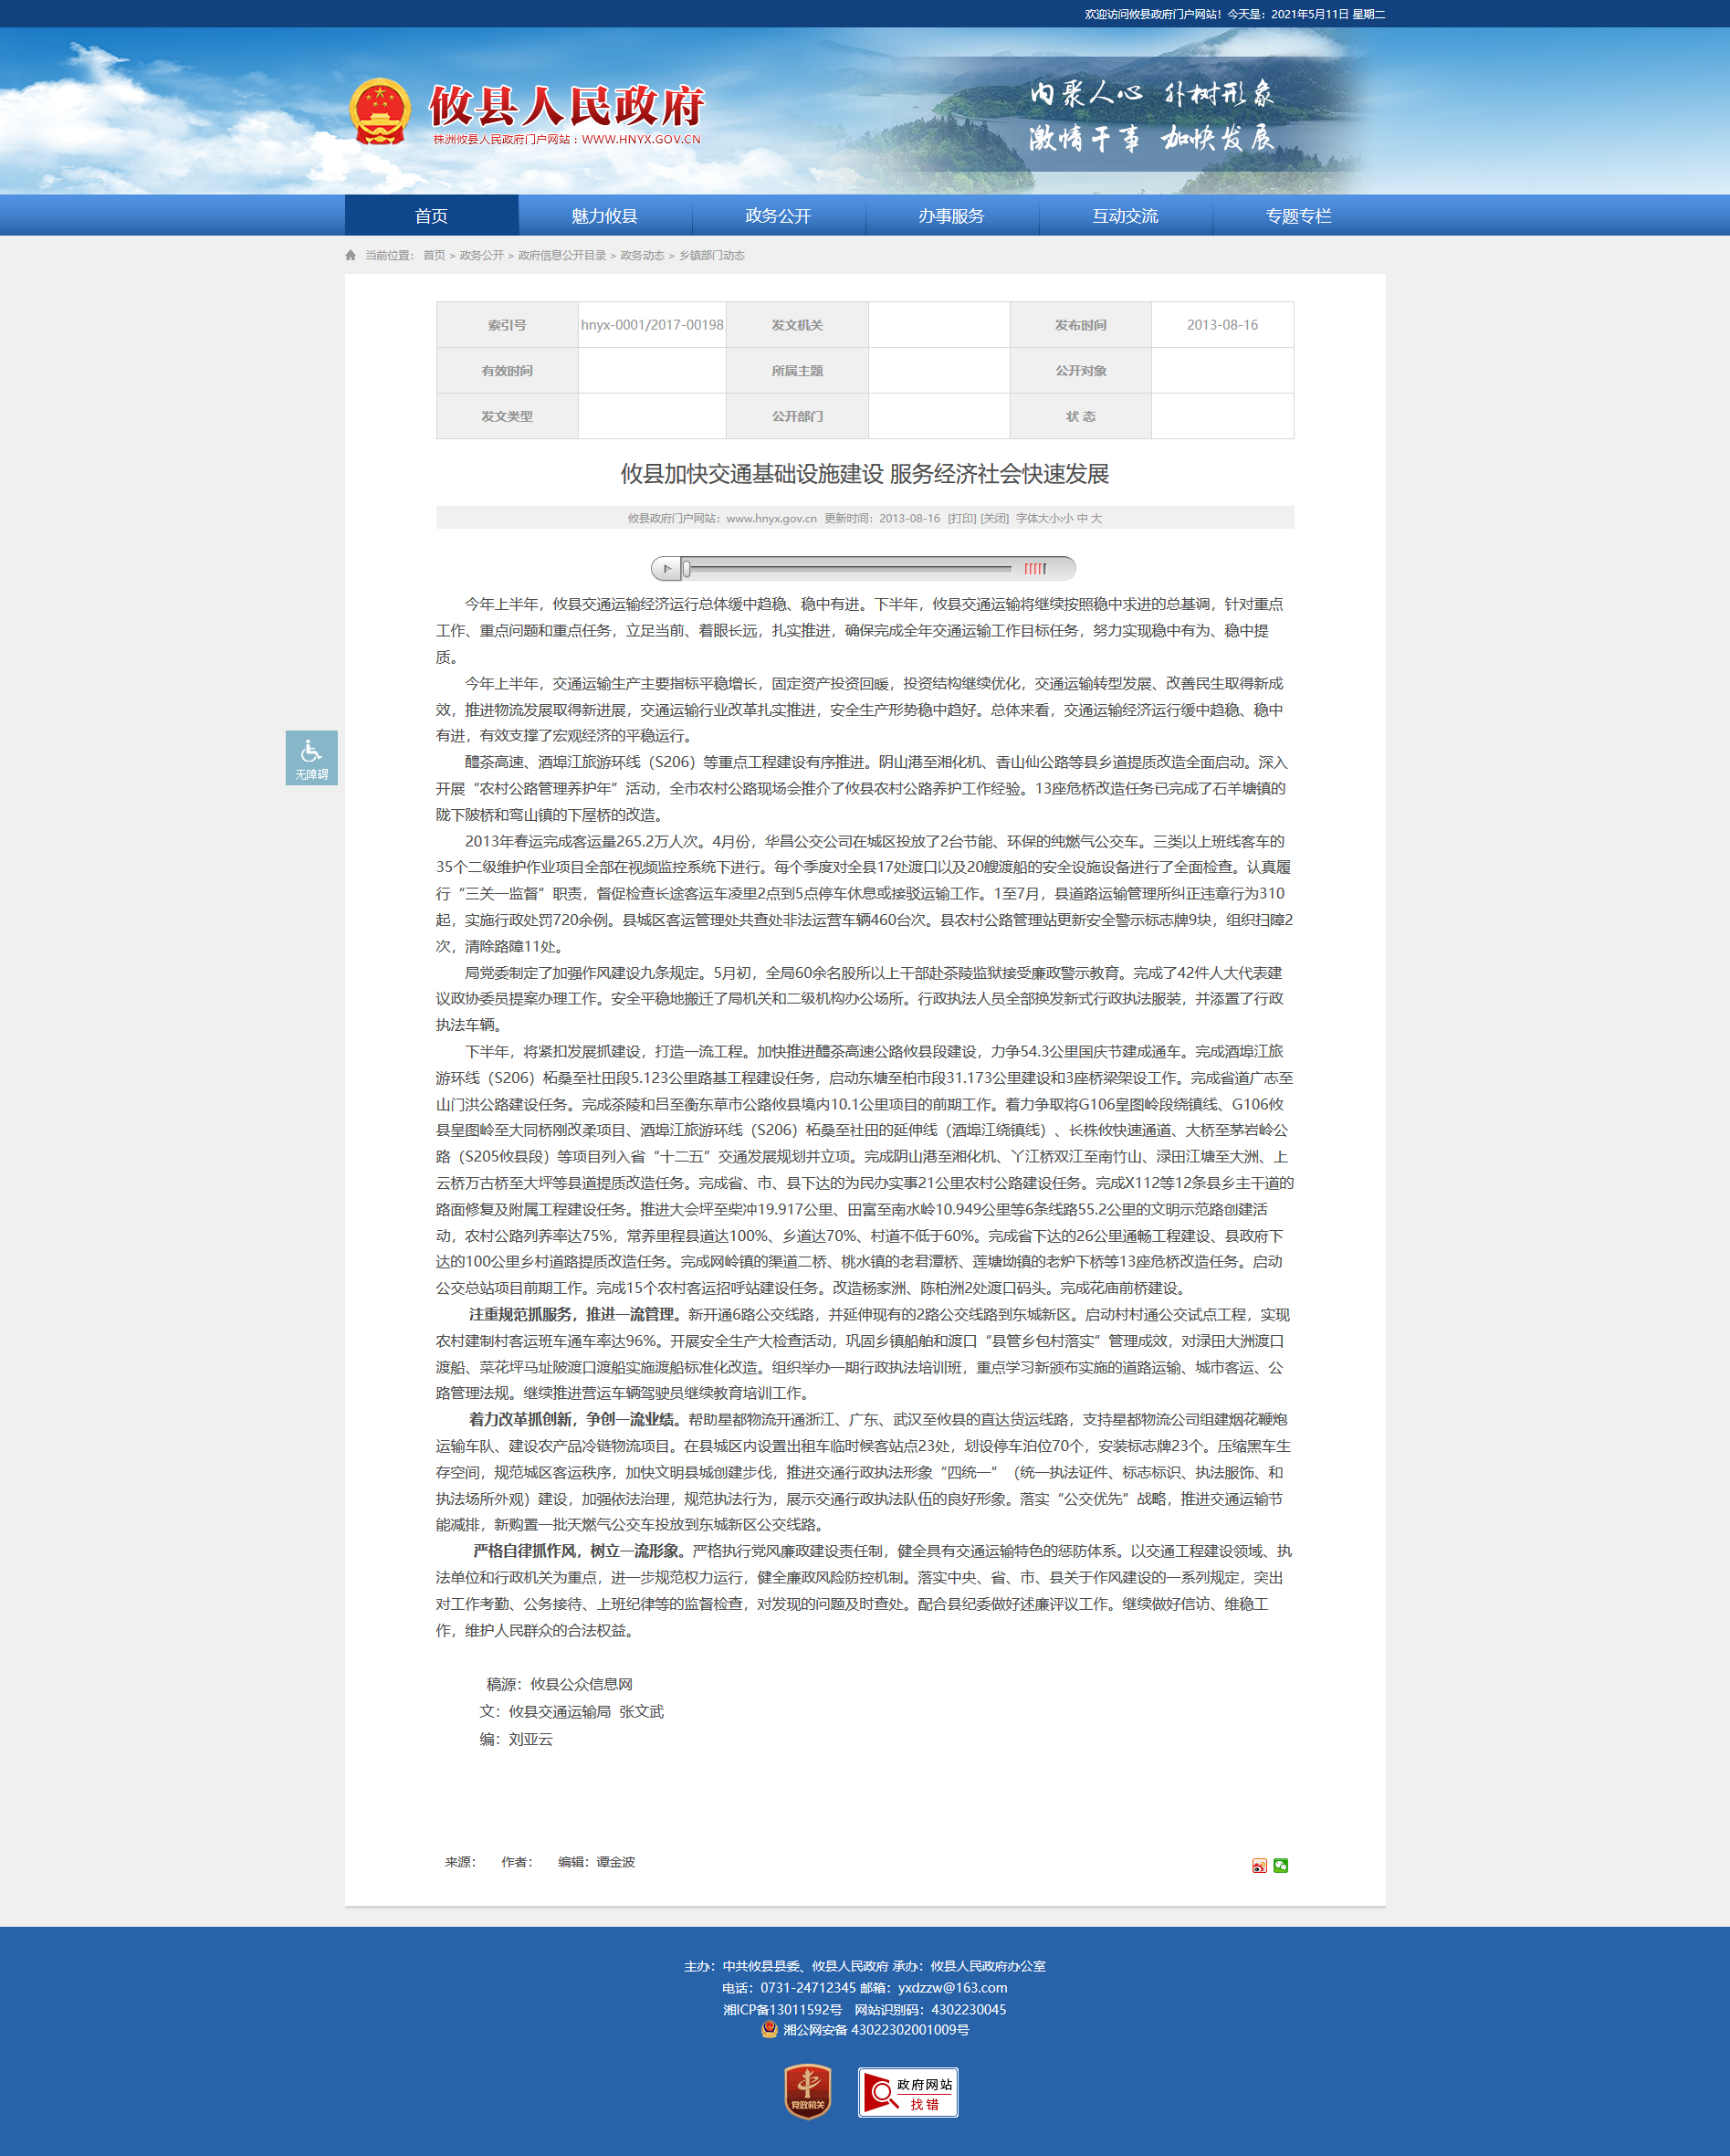Go to 办事服务 menu item
The width and height of the screenshot is (1730, 2156).
[x=951, y=216]
